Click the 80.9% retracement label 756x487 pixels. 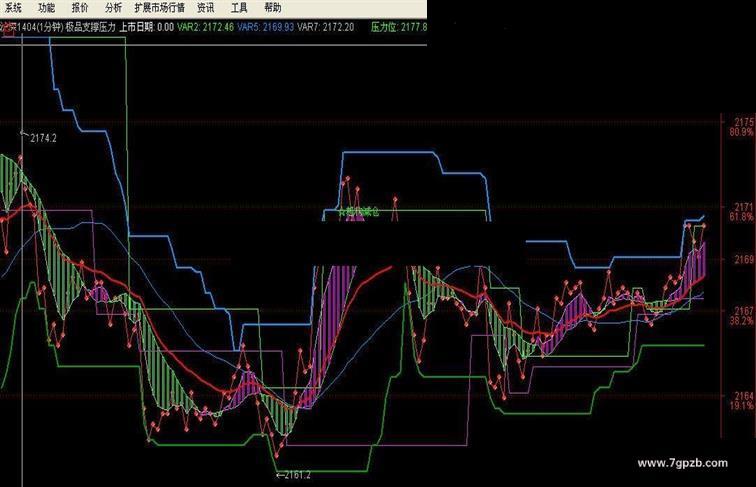point(742,132)
